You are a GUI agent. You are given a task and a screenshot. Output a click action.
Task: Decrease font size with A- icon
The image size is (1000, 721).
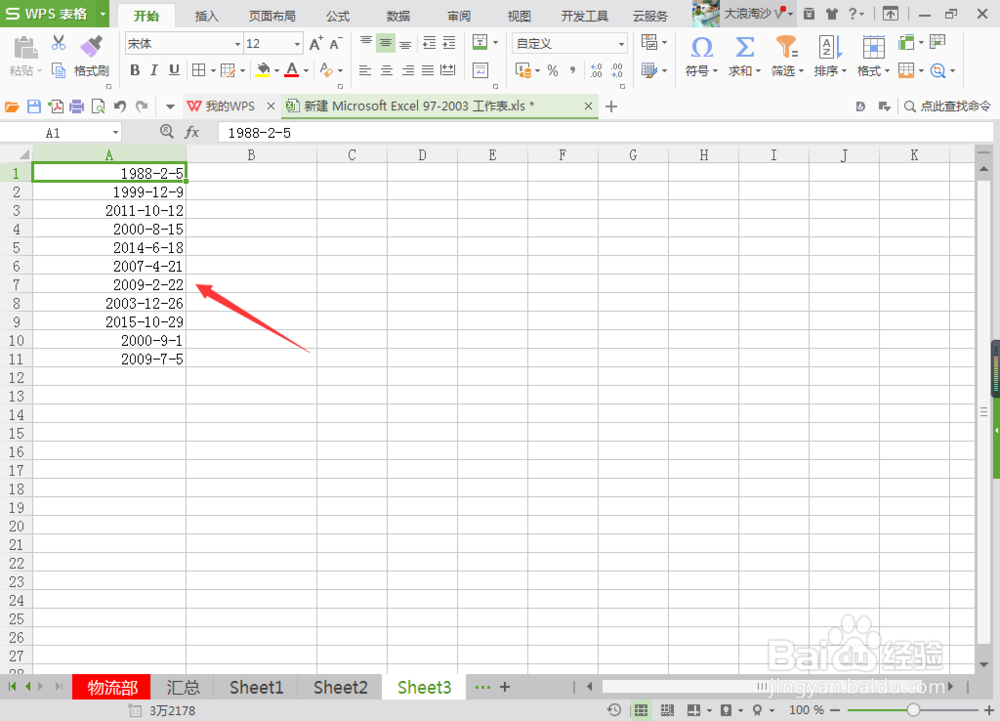(x=335, y=43)
